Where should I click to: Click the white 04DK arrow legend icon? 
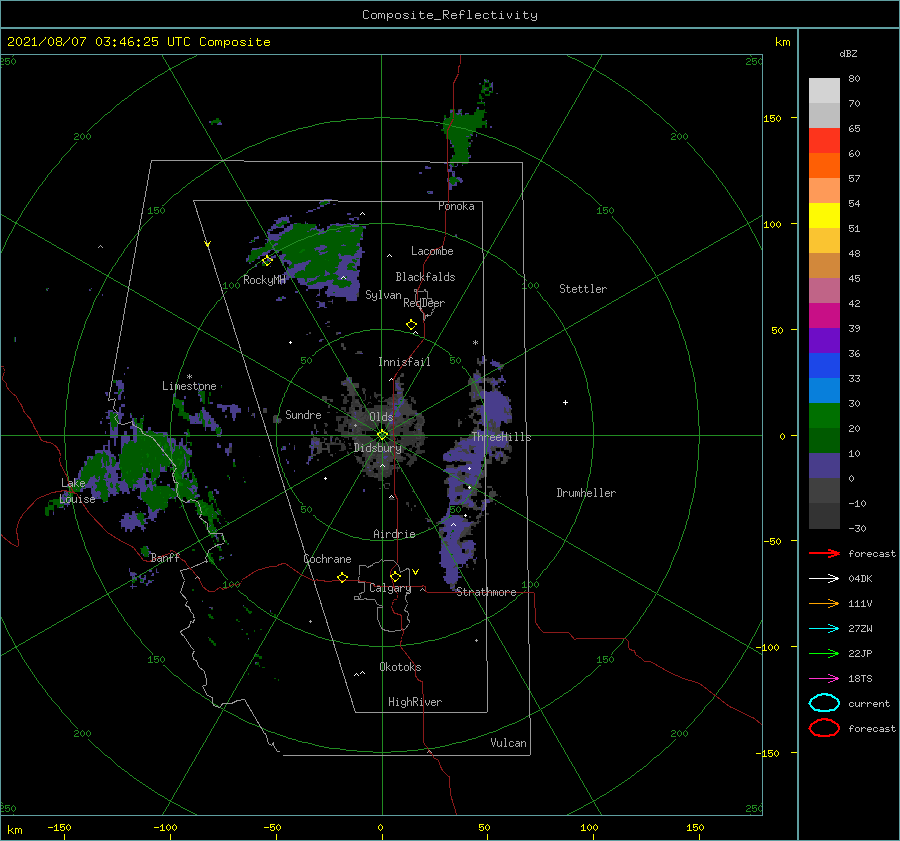pyautogui.click(x=824, y=579)
